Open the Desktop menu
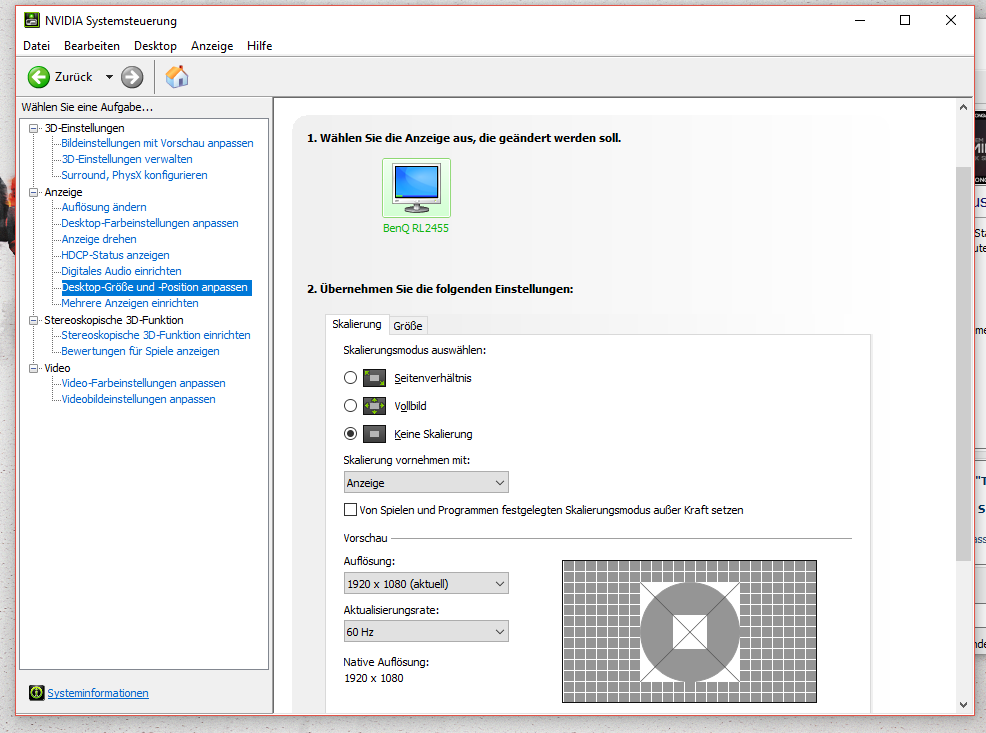The width and height of the screenshot is (986, 733). pyautogui.click(x=155, y=46)
